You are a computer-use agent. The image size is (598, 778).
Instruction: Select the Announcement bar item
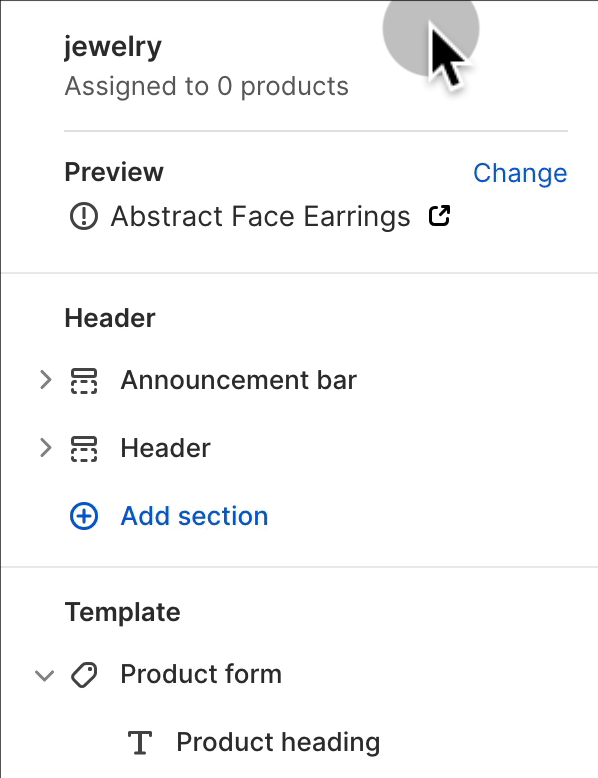239,380
